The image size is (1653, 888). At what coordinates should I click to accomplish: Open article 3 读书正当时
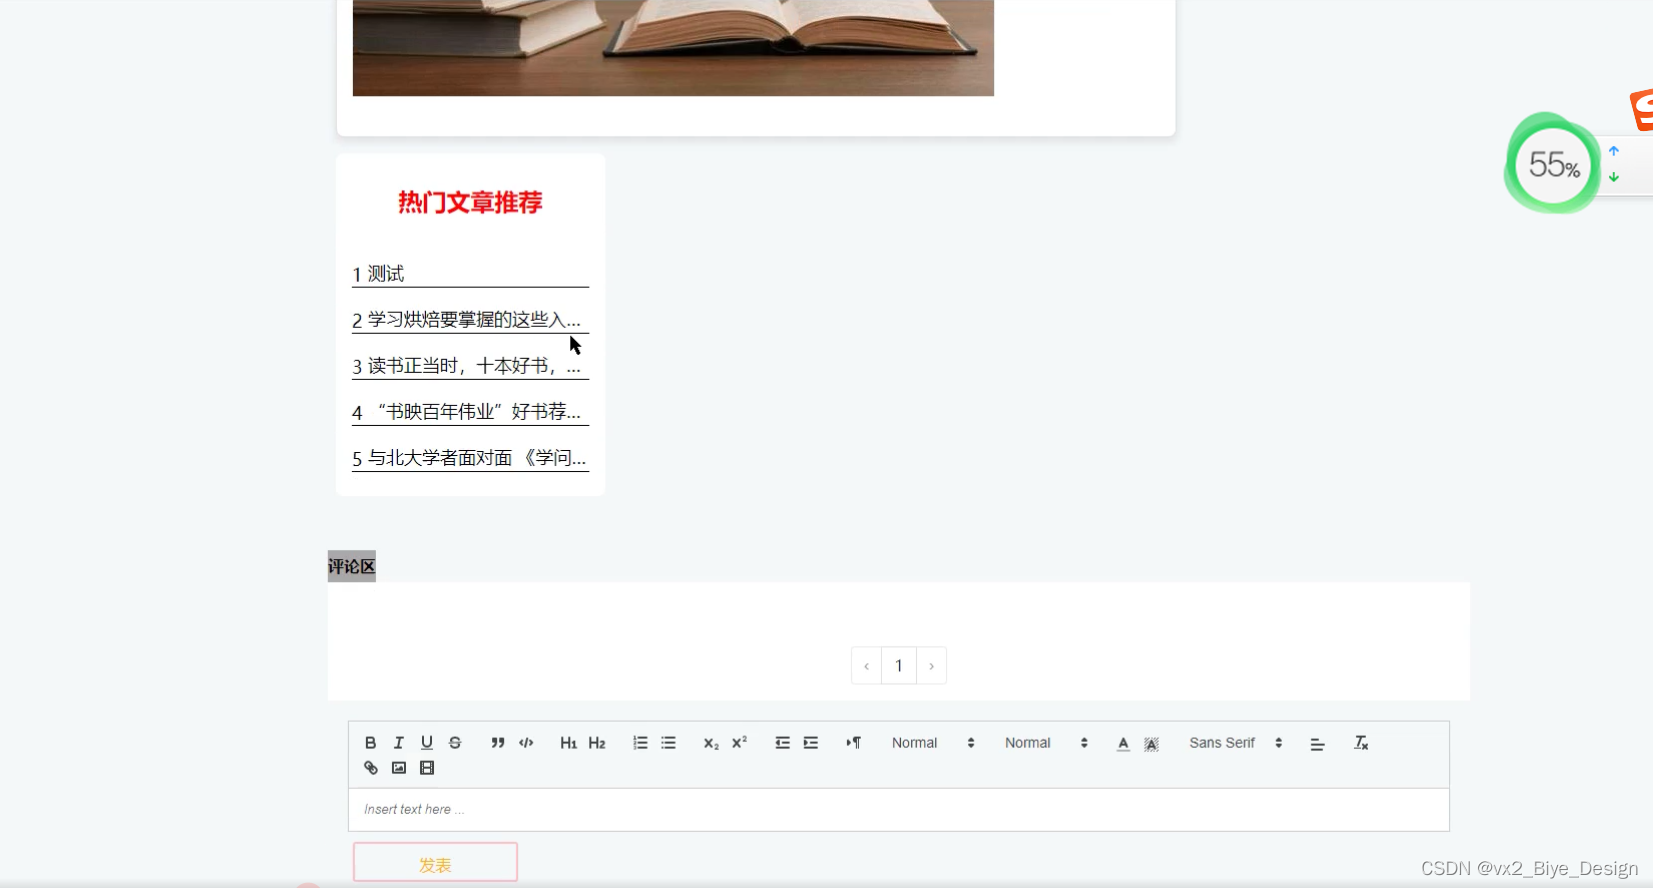point(470,366)
